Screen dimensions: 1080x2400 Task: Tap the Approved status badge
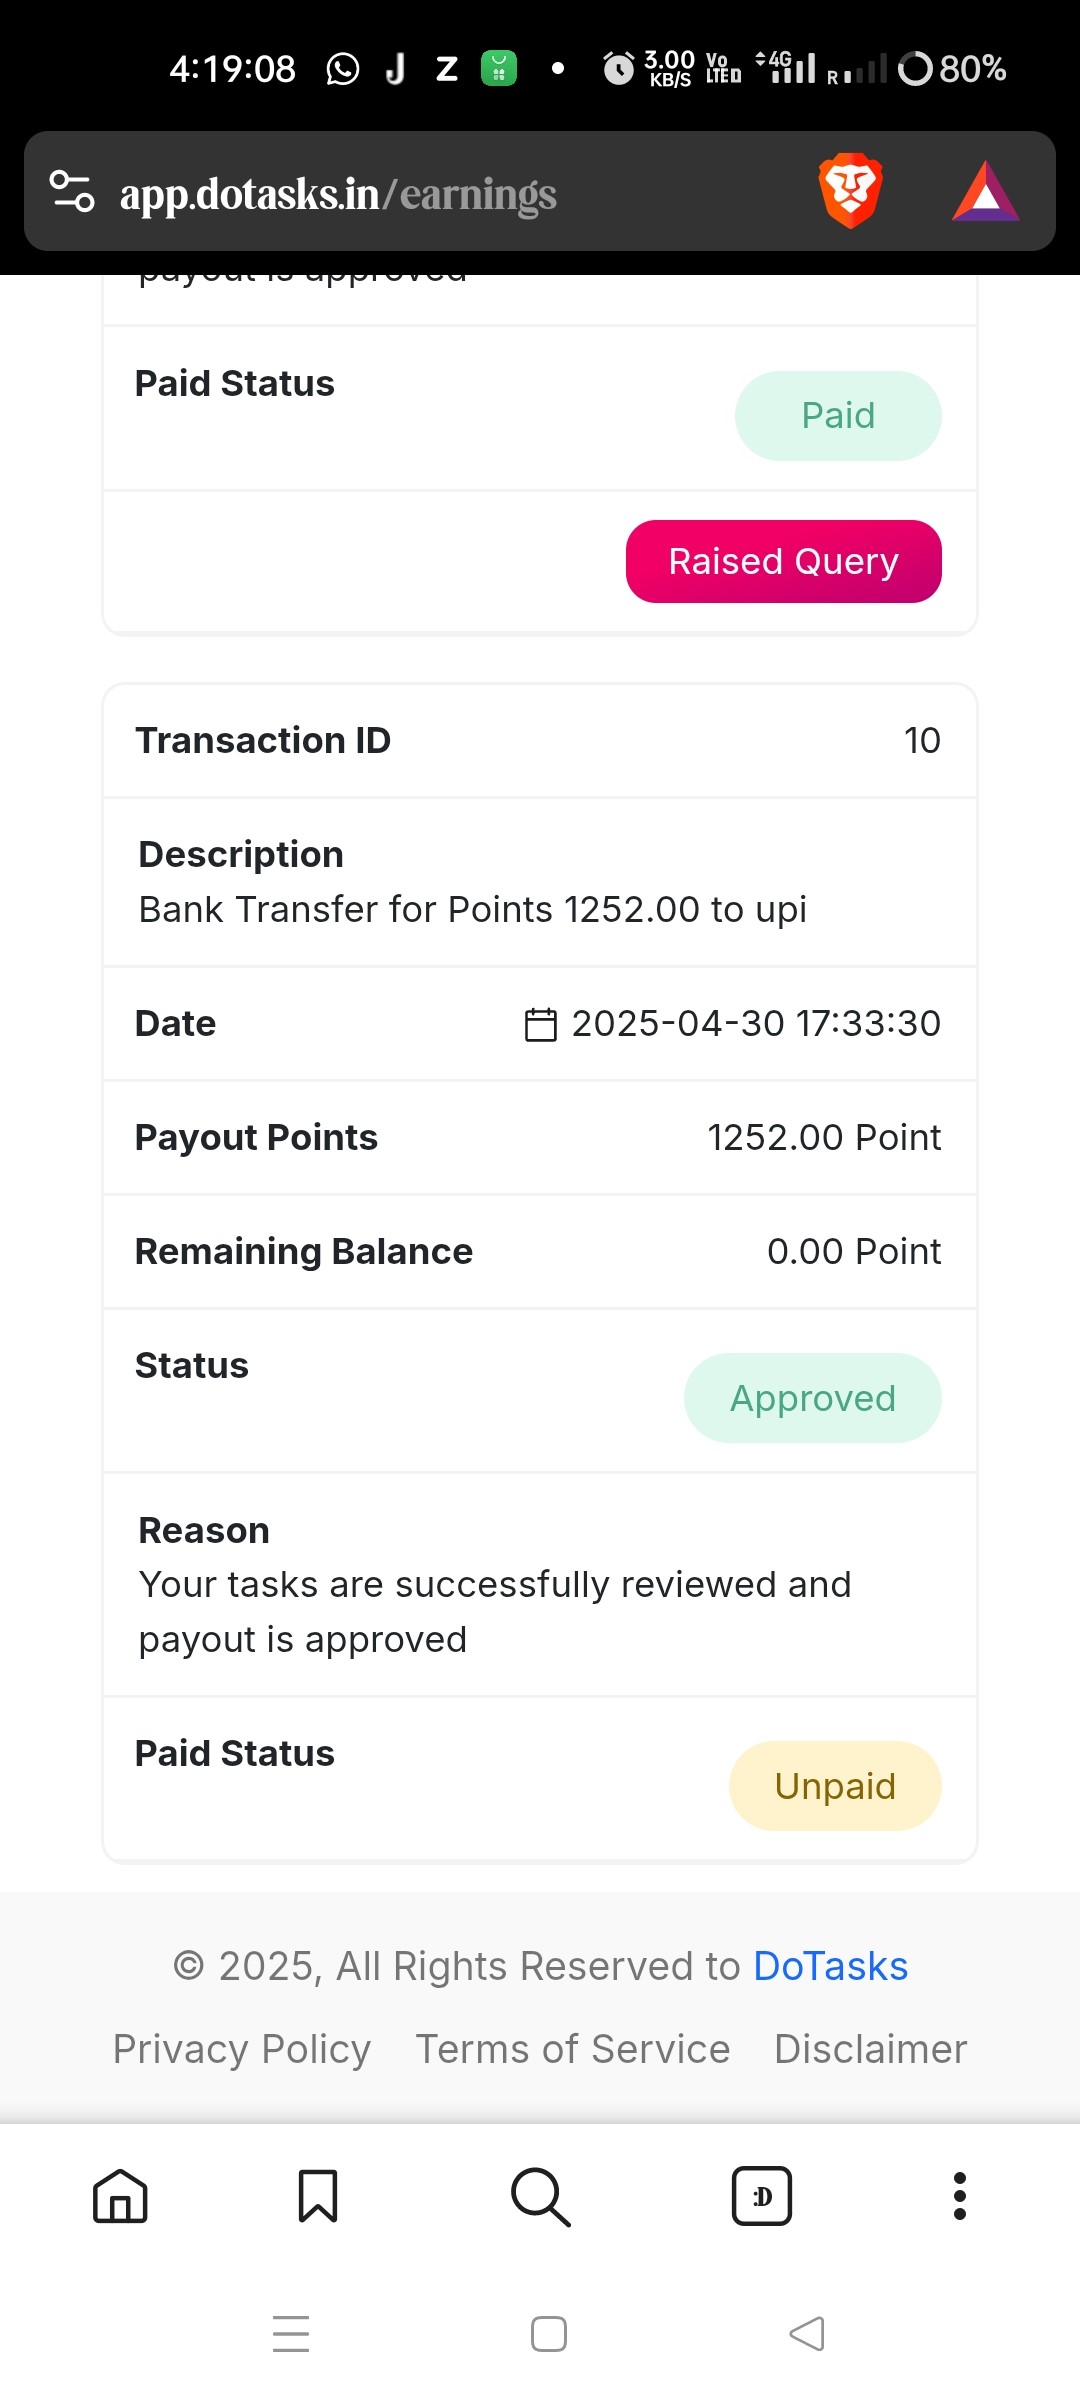point(813,1398)
